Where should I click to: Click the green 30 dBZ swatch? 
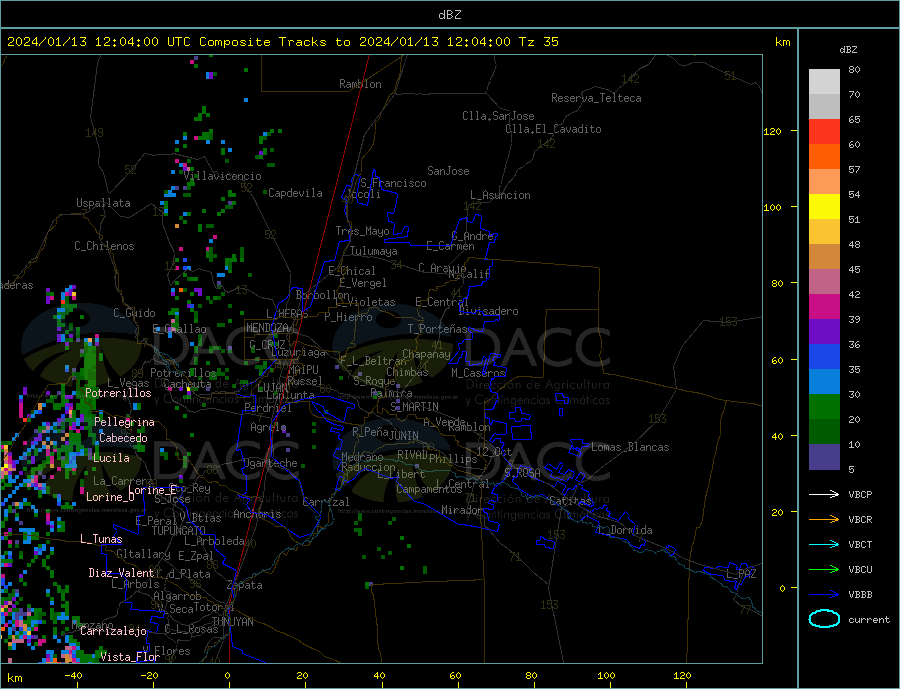click(x=824, y=406)
